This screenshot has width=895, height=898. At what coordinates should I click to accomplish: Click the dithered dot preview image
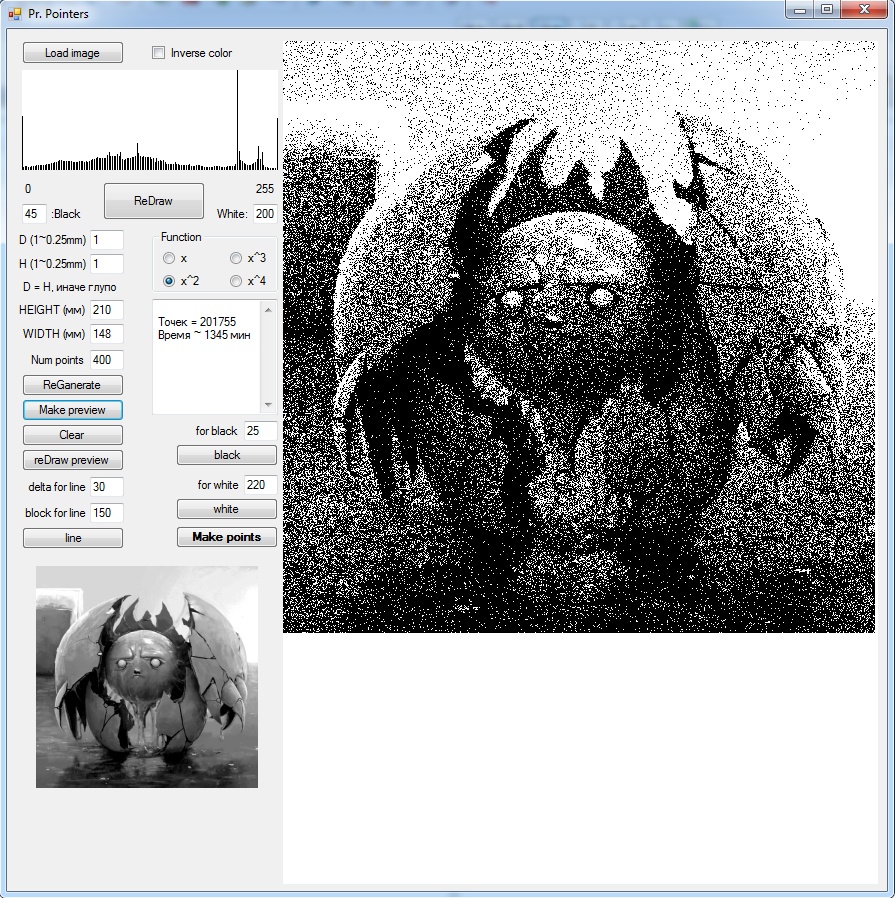click(579, 337)
